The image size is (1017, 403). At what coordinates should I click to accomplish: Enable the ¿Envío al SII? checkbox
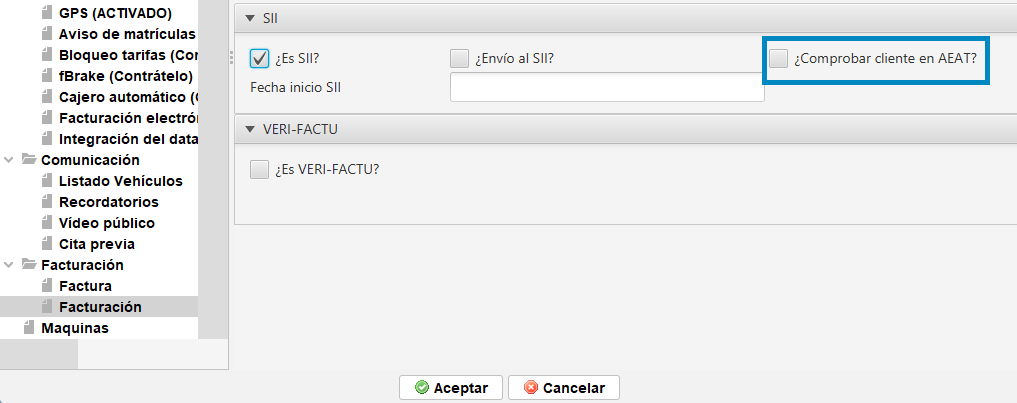click(x=459, y=58)
